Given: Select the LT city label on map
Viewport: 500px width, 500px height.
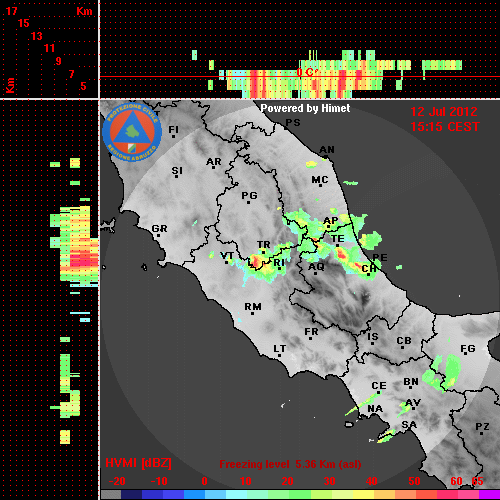Looking at the screenshot, I should [280, 349].
